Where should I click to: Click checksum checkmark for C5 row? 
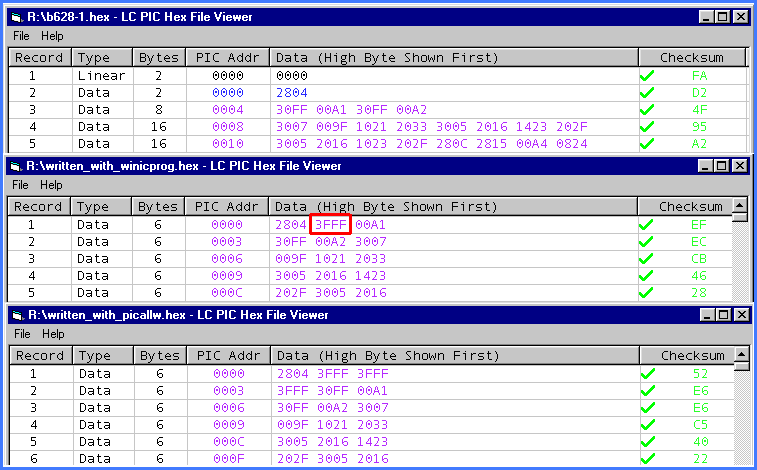click(x=648, y=425)
